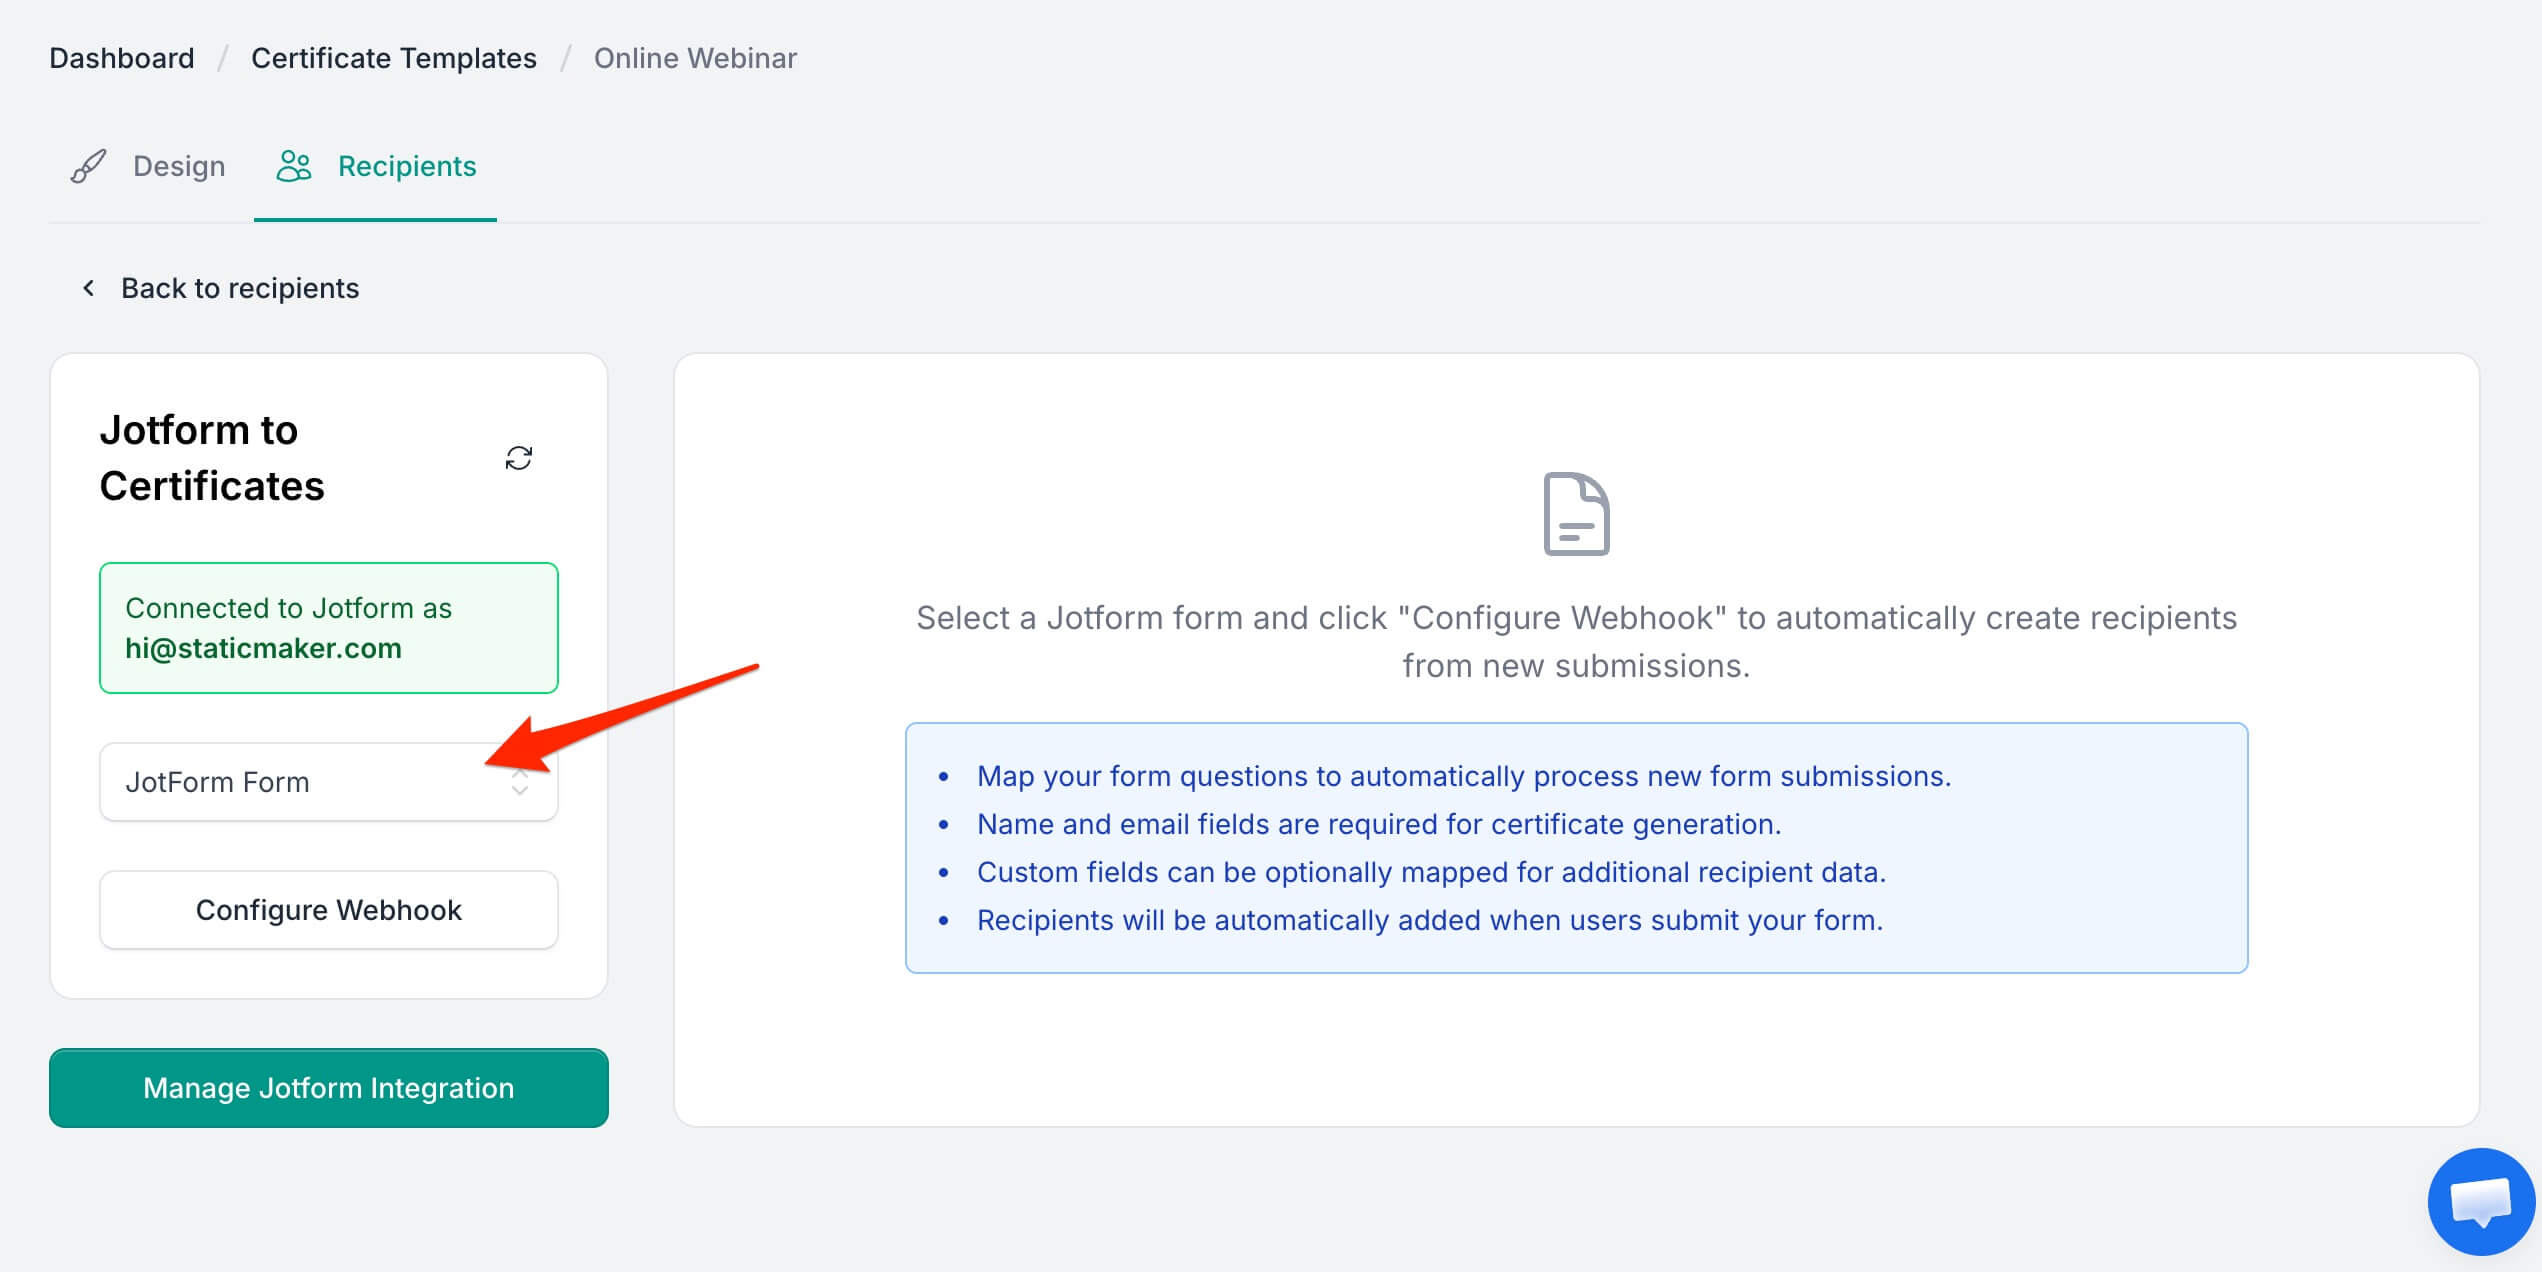2542x1272 pixels.
Task: Click Manage Jotform Integration button
Action: click(x=329, y=1088)
